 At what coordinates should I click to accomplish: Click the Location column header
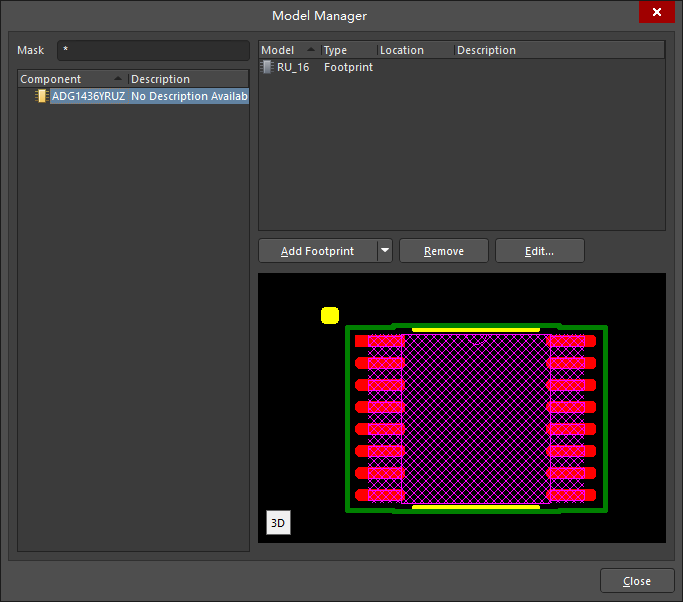click(416, 50)
